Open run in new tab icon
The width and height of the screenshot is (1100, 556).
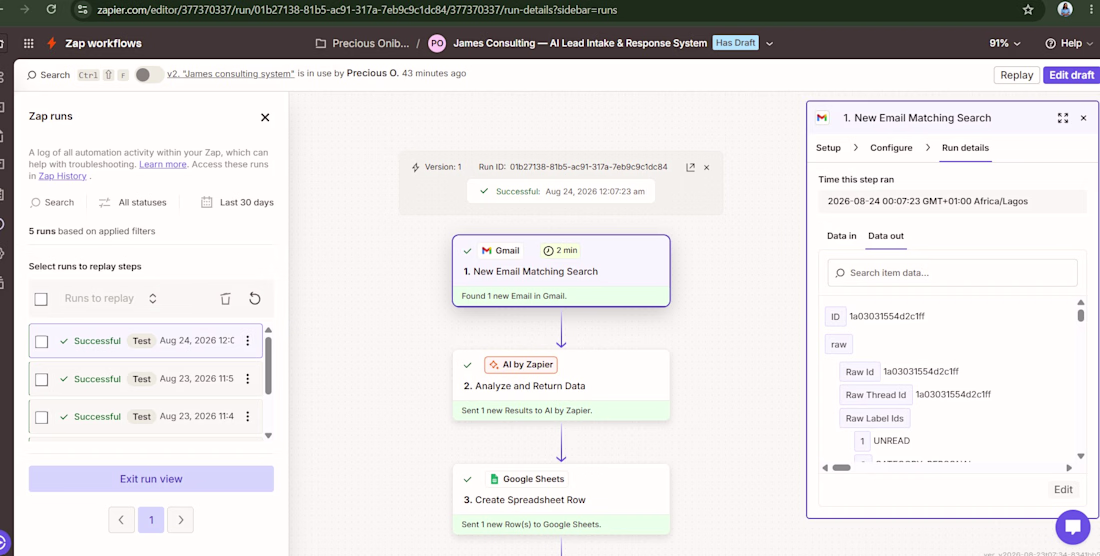(690, 168)
